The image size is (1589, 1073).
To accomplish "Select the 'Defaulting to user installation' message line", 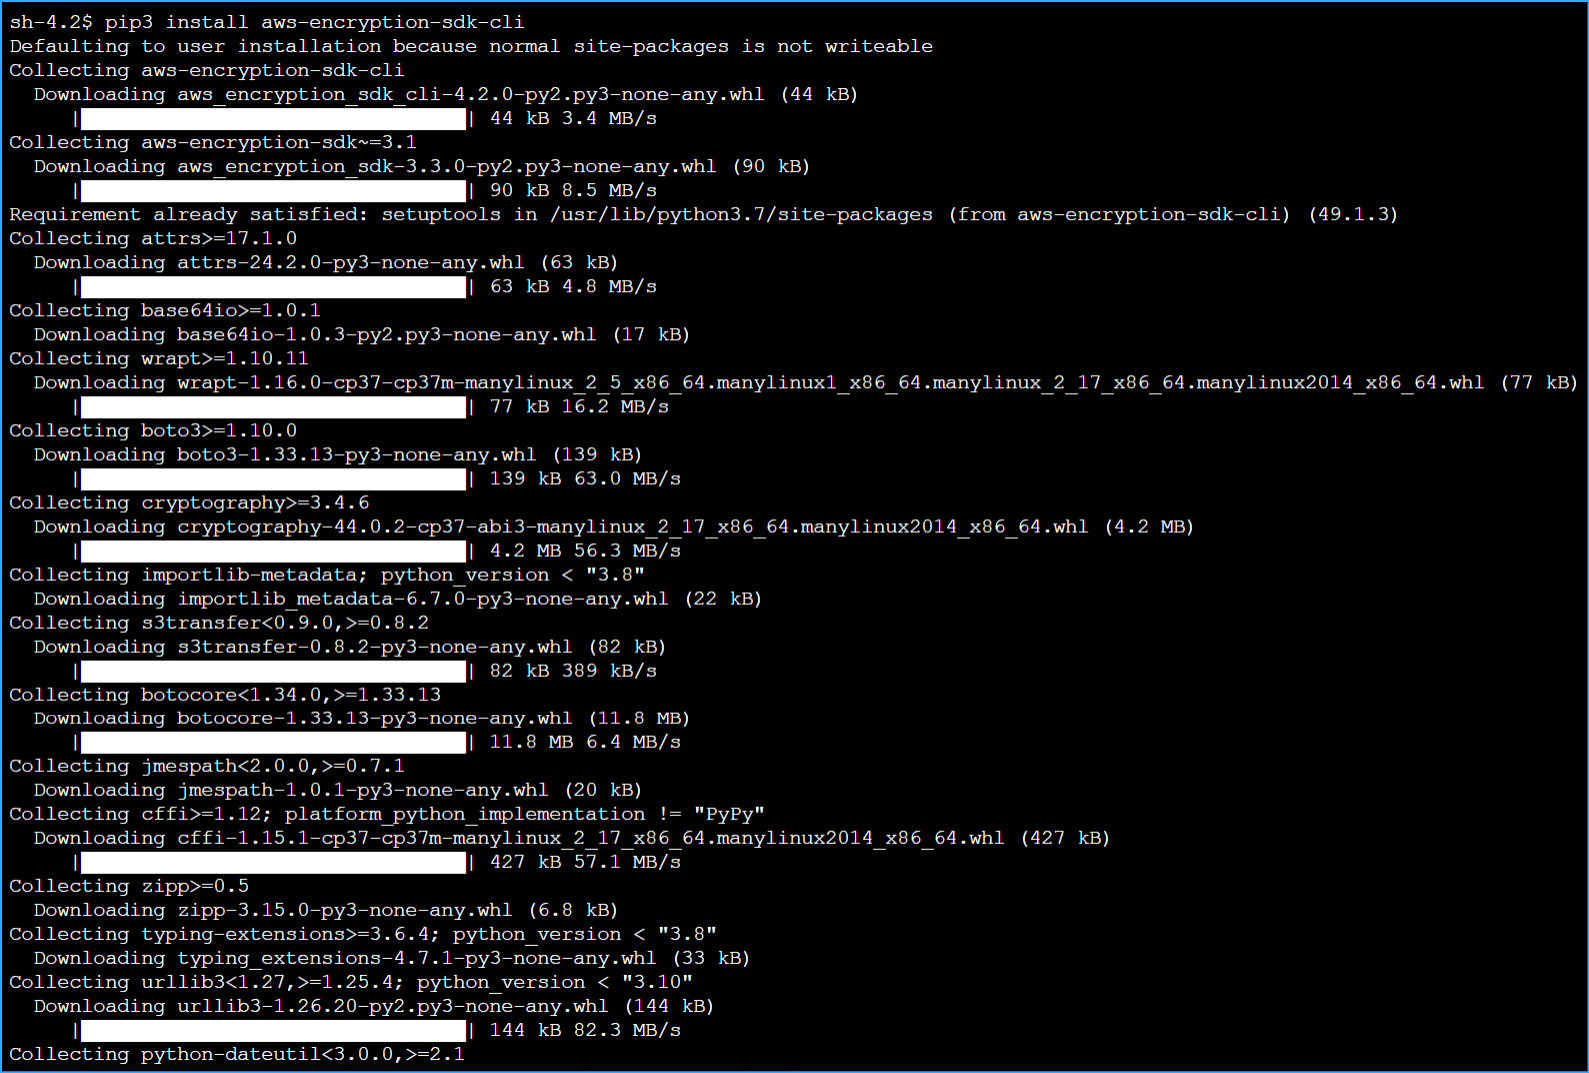I will click(471, 46).
